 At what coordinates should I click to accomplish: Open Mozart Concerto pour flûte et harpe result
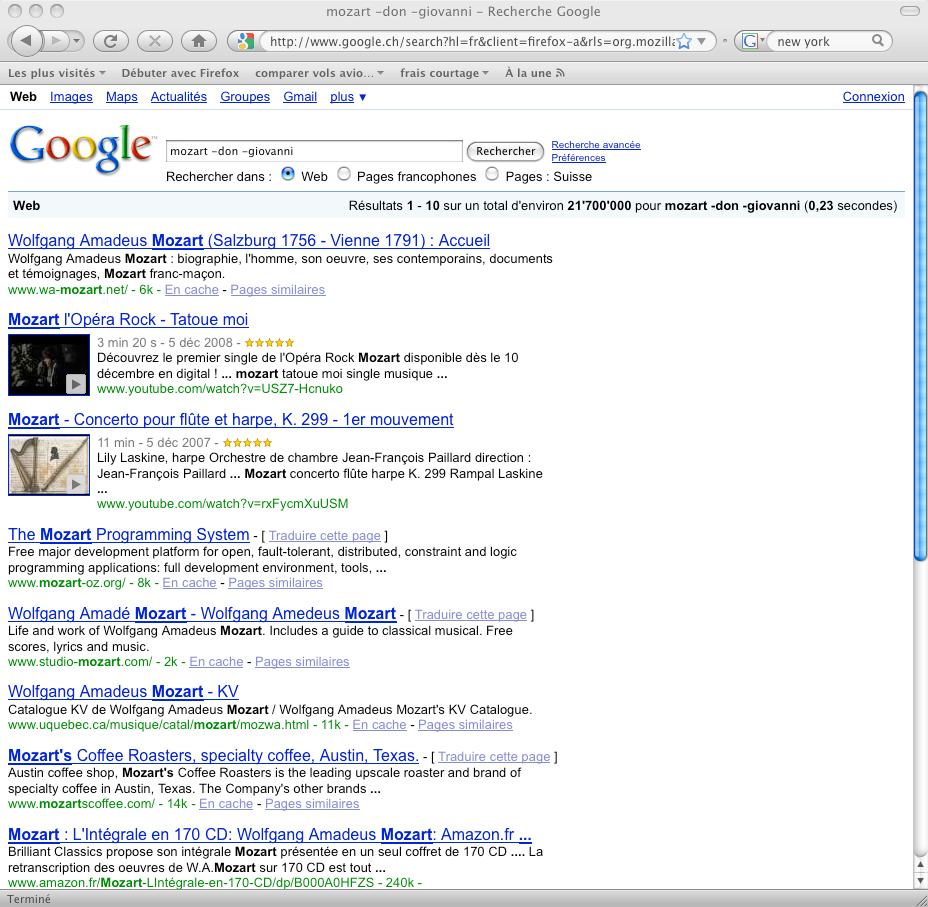(x=231, y=419)
